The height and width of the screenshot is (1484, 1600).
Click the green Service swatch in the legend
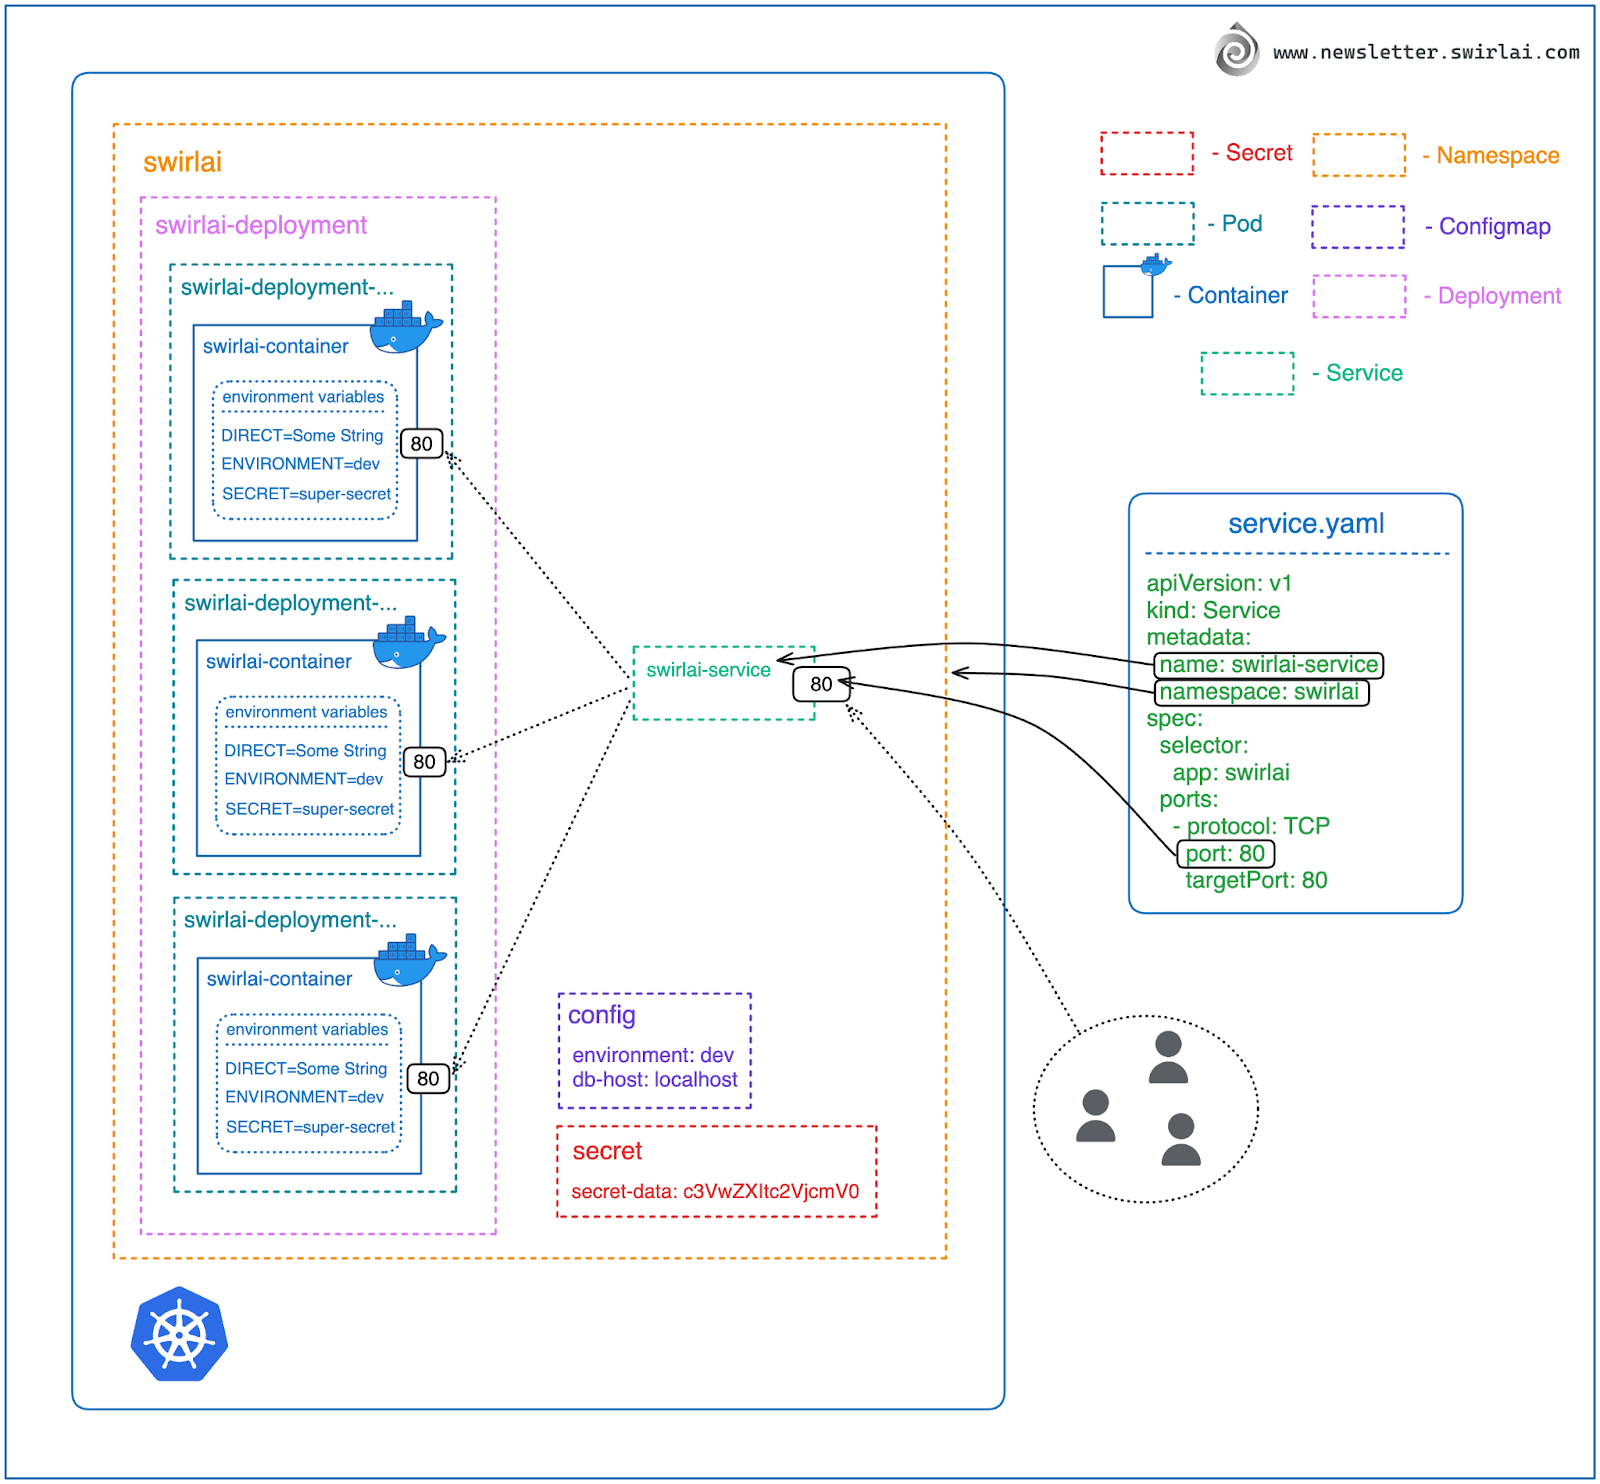(x=1245, y=373)
